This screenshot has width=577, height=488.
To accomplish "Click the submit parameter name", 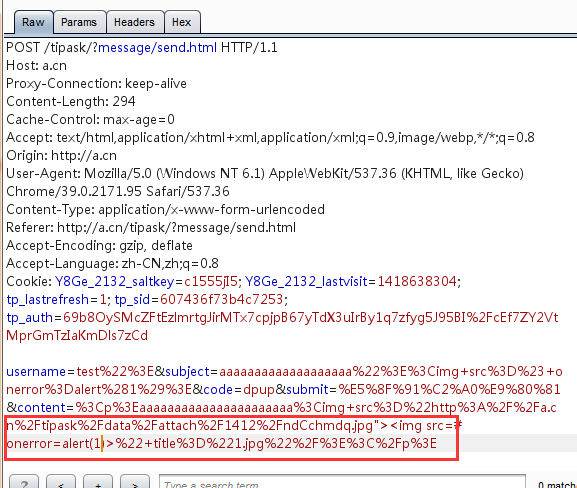I will 307,390.
